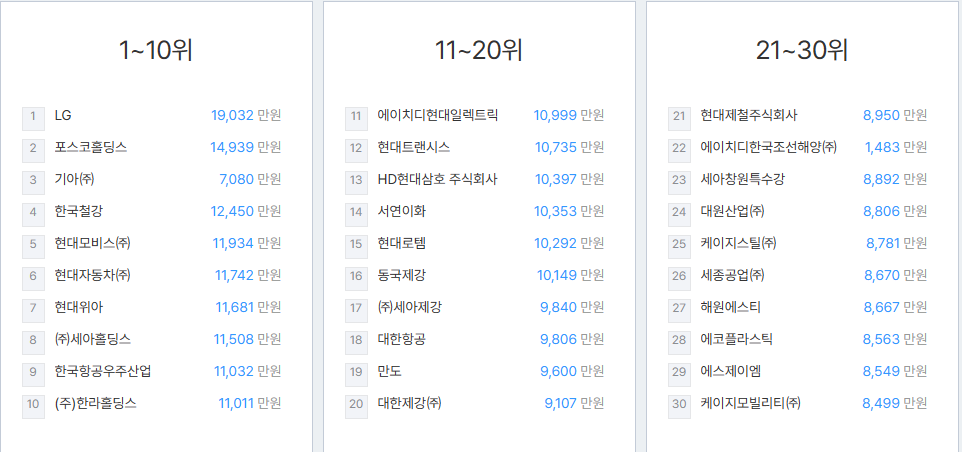Viewport: 962px width, 452px height.
Task: Click the rank 11 number badge
Action: 356,119
